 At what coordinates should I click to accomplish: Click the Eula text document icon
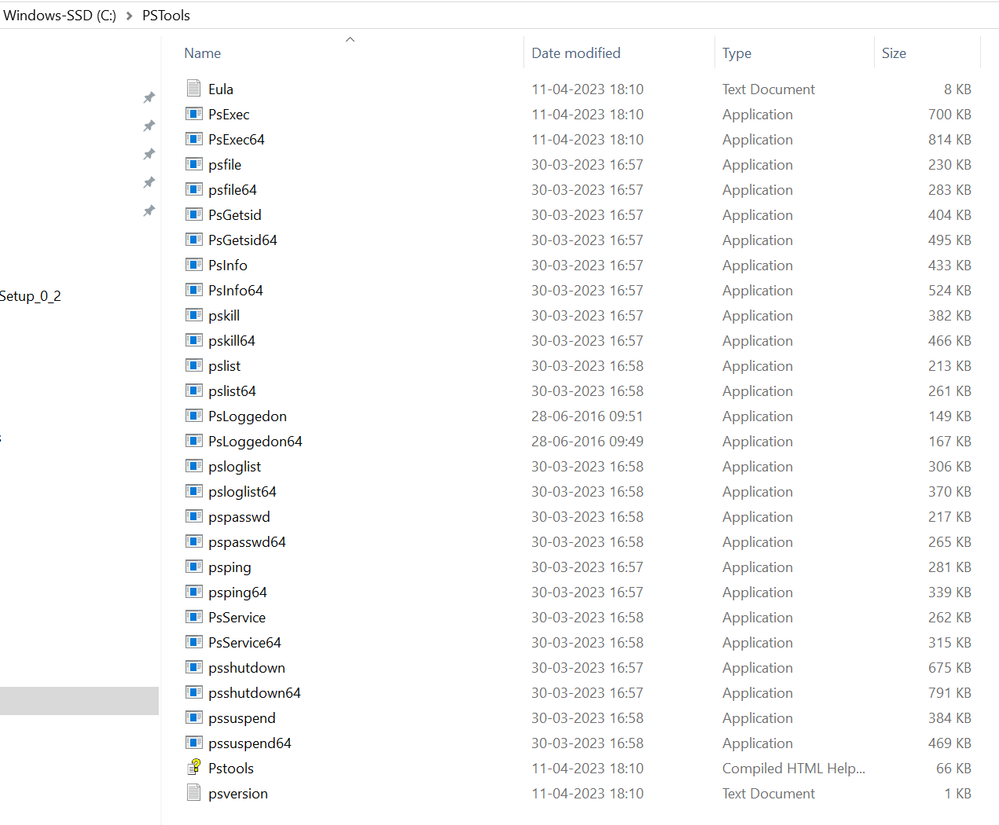[194, 89]
